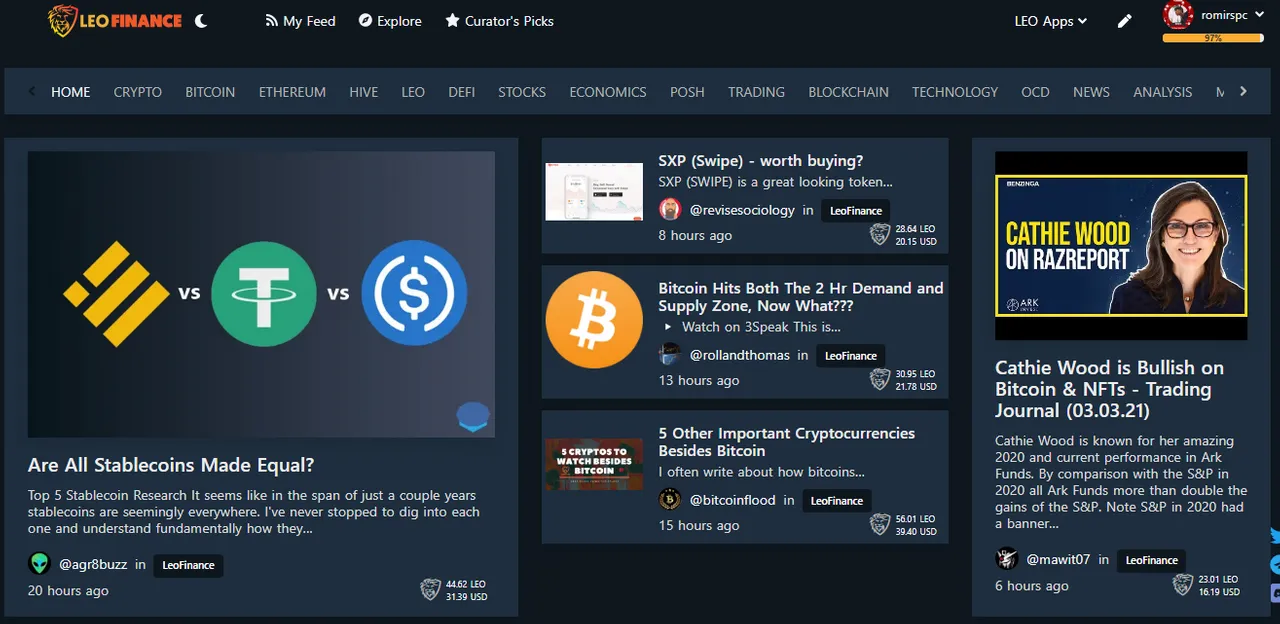Select the LEO tab
Image resolution: width=1280 pixels, height=624 pixels.
[x=413, y=92]
